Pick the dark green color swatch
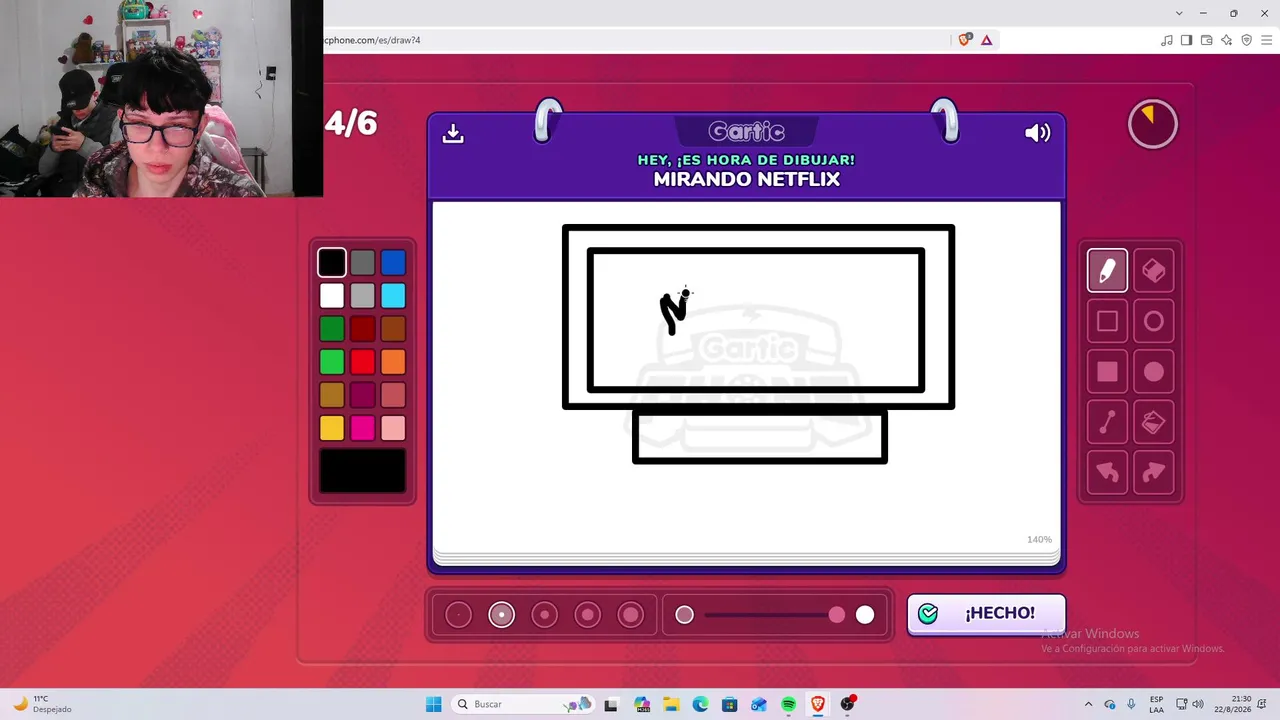 coord(332,329)
